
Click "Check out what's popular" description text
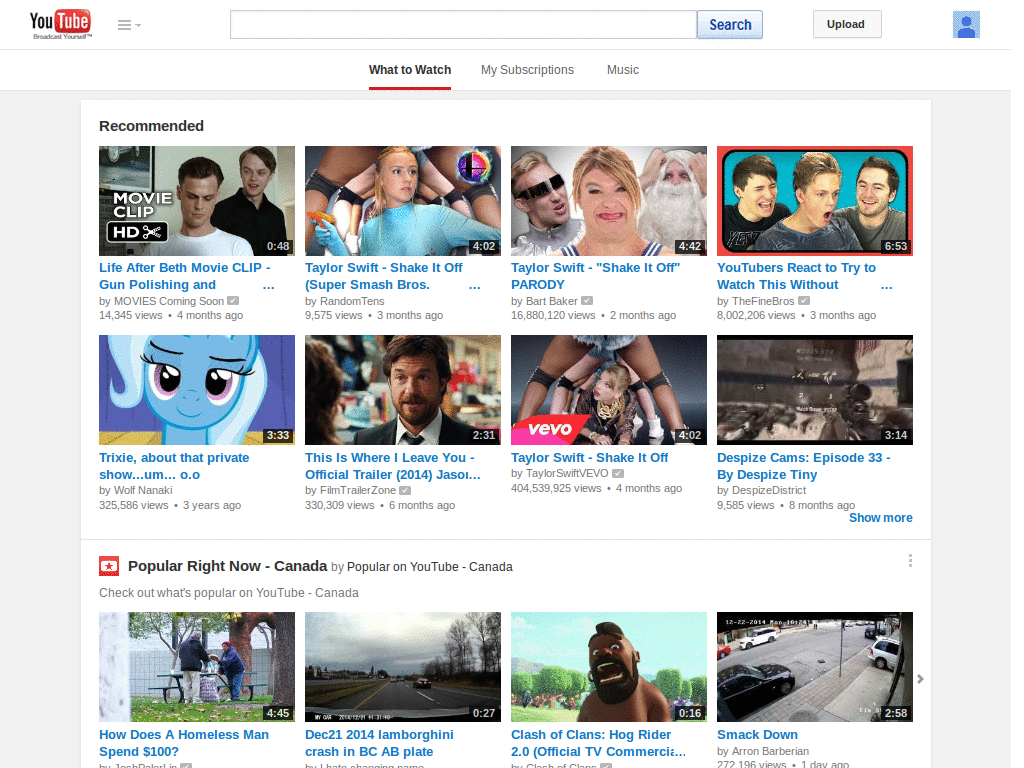click(229, 593)
